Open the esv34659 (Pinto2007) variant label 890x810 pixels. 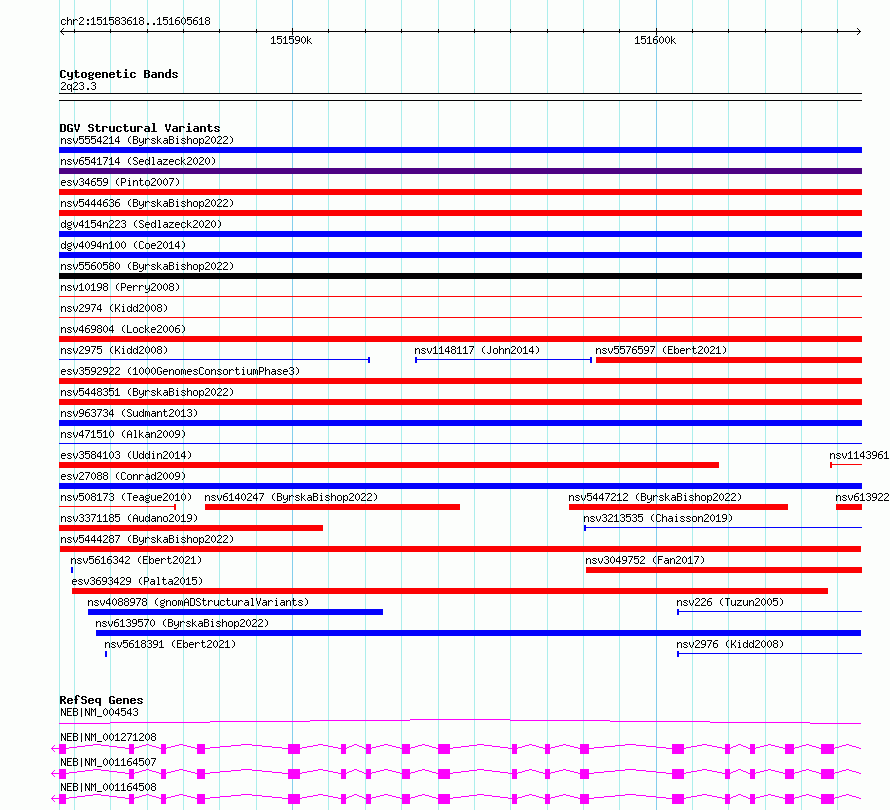[120, 182]
